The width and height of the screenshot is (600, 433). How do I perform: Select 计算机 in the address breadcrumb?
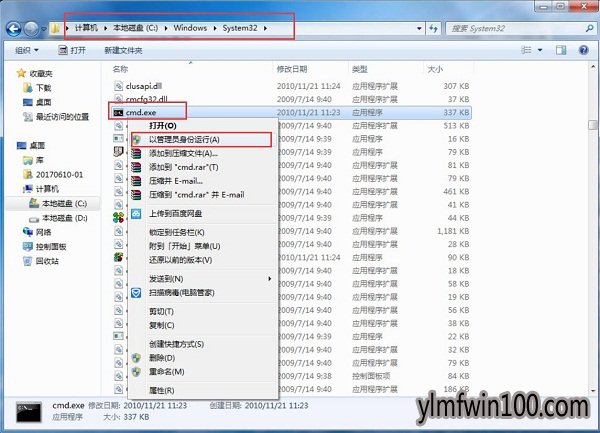pos(86,28)
